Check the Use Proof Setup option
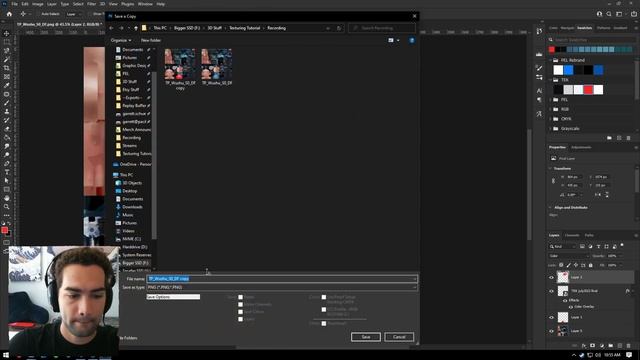The image size is (640, 360). [324, 297]
